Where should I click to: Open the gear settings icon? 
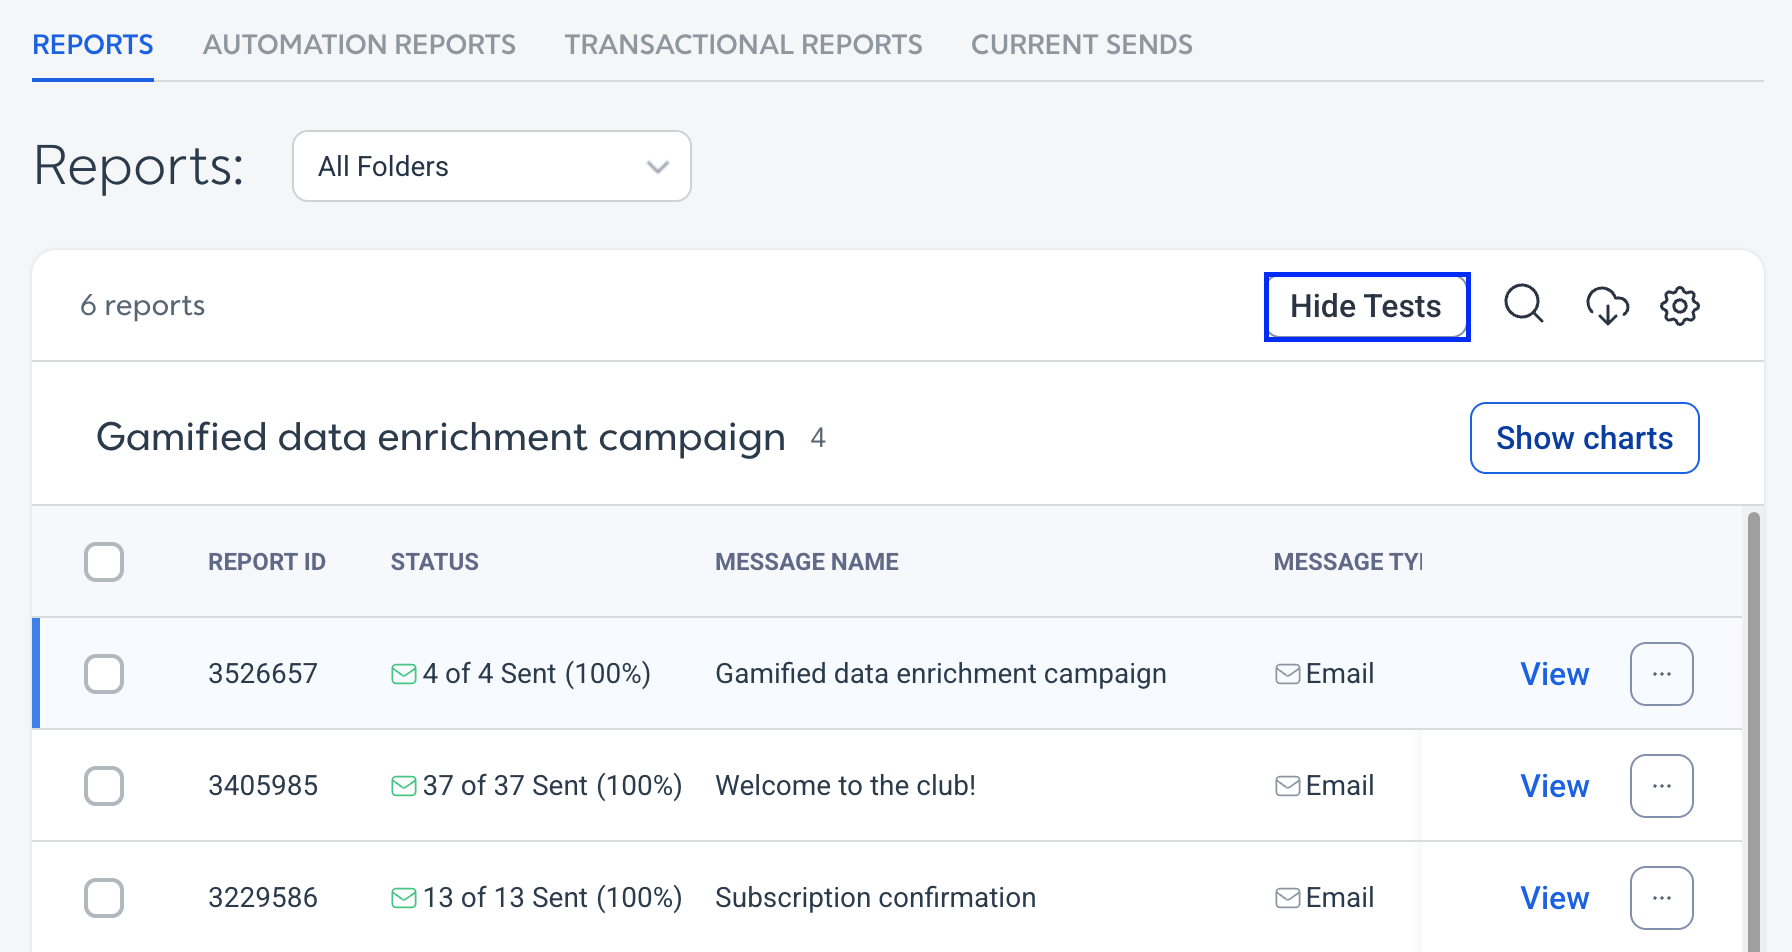tap(1680, 306)
